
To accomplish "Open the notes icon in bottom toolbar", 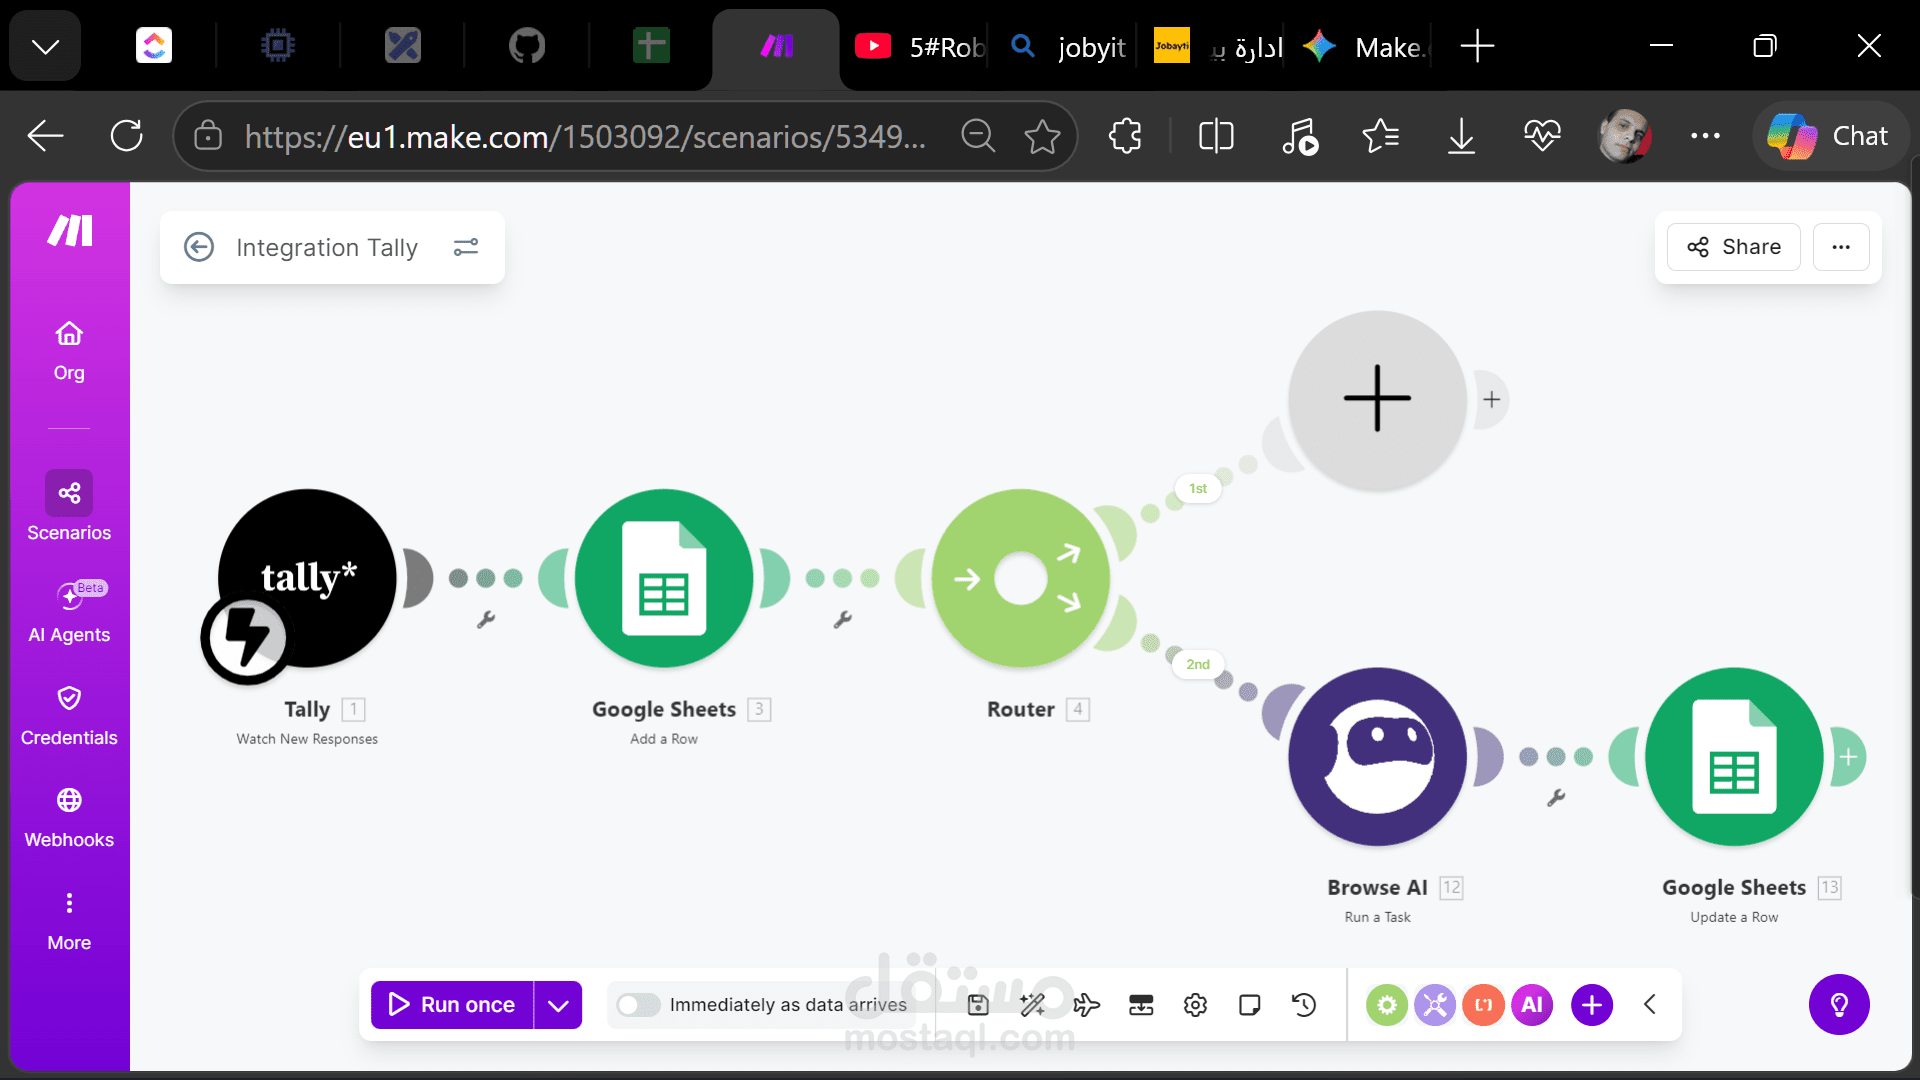I will (1249, 1005).
